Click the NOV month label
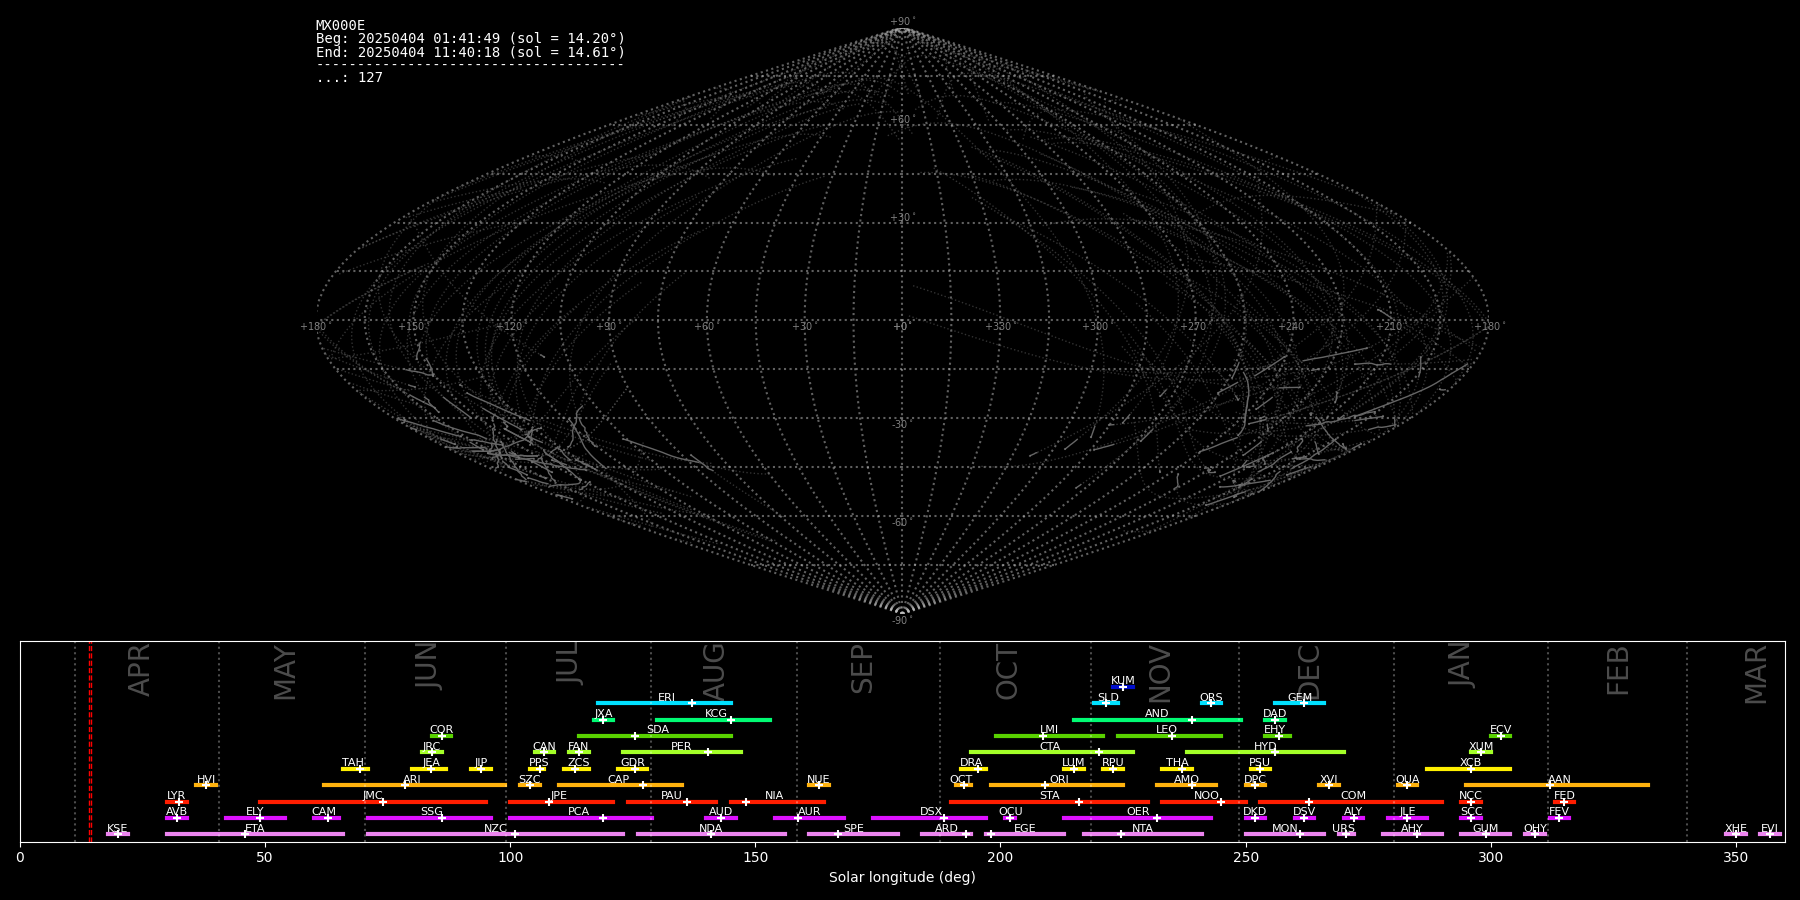1800x900 pixels. click(1160, 675)
